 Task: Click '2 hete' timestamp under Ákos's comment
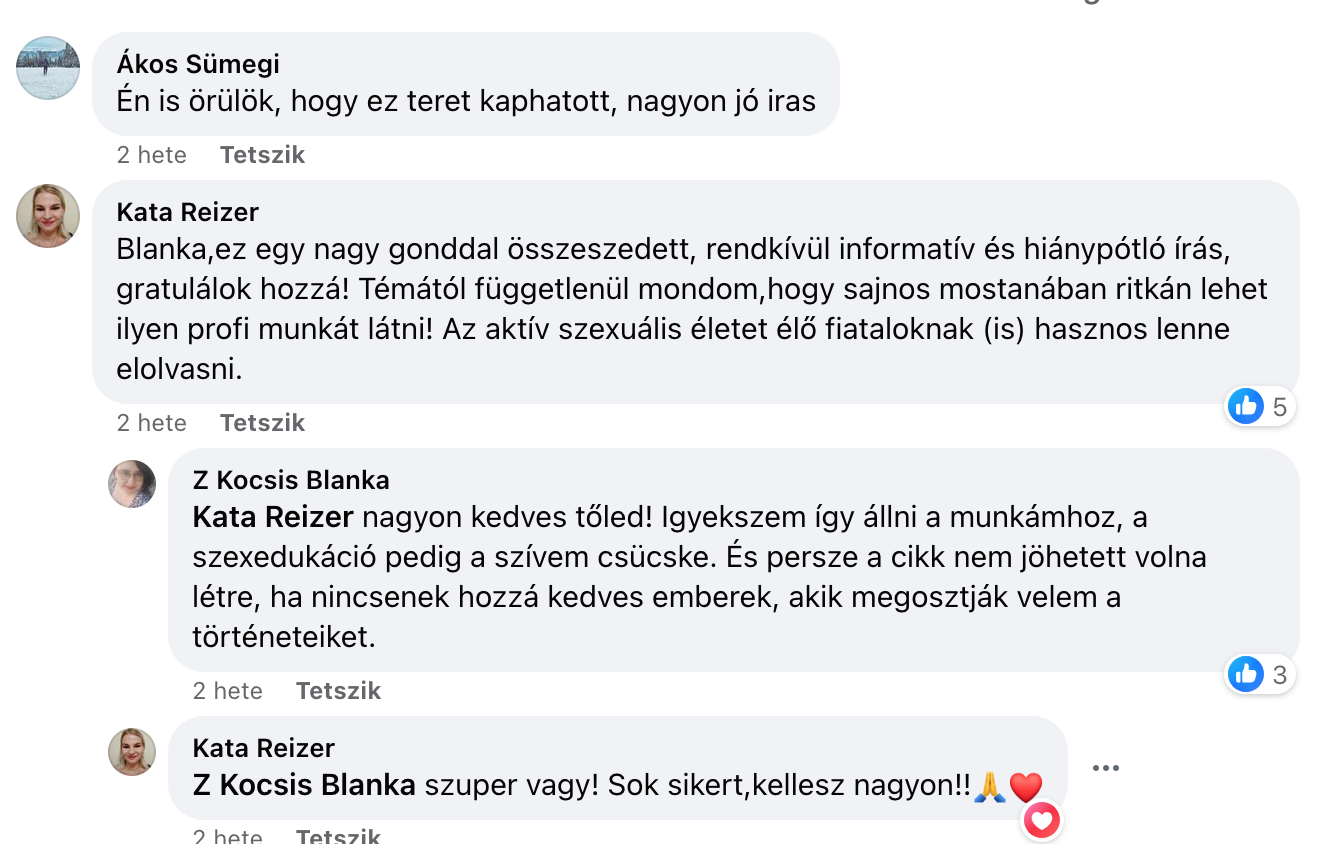point(152,155)
